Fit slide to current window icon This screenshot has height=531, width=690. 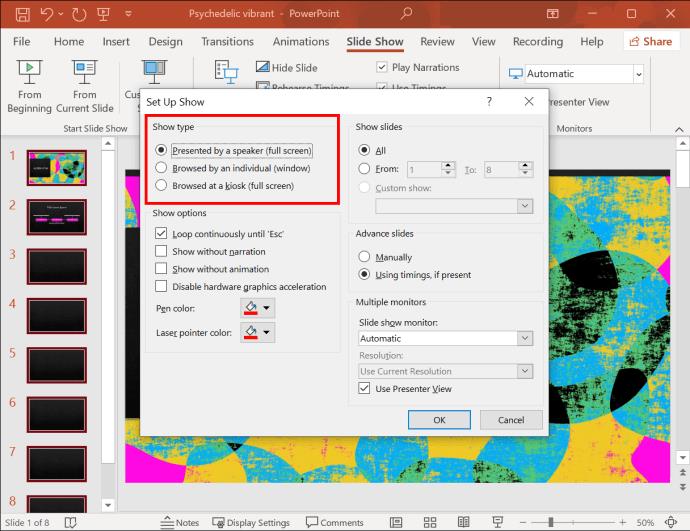click(671, 522)
